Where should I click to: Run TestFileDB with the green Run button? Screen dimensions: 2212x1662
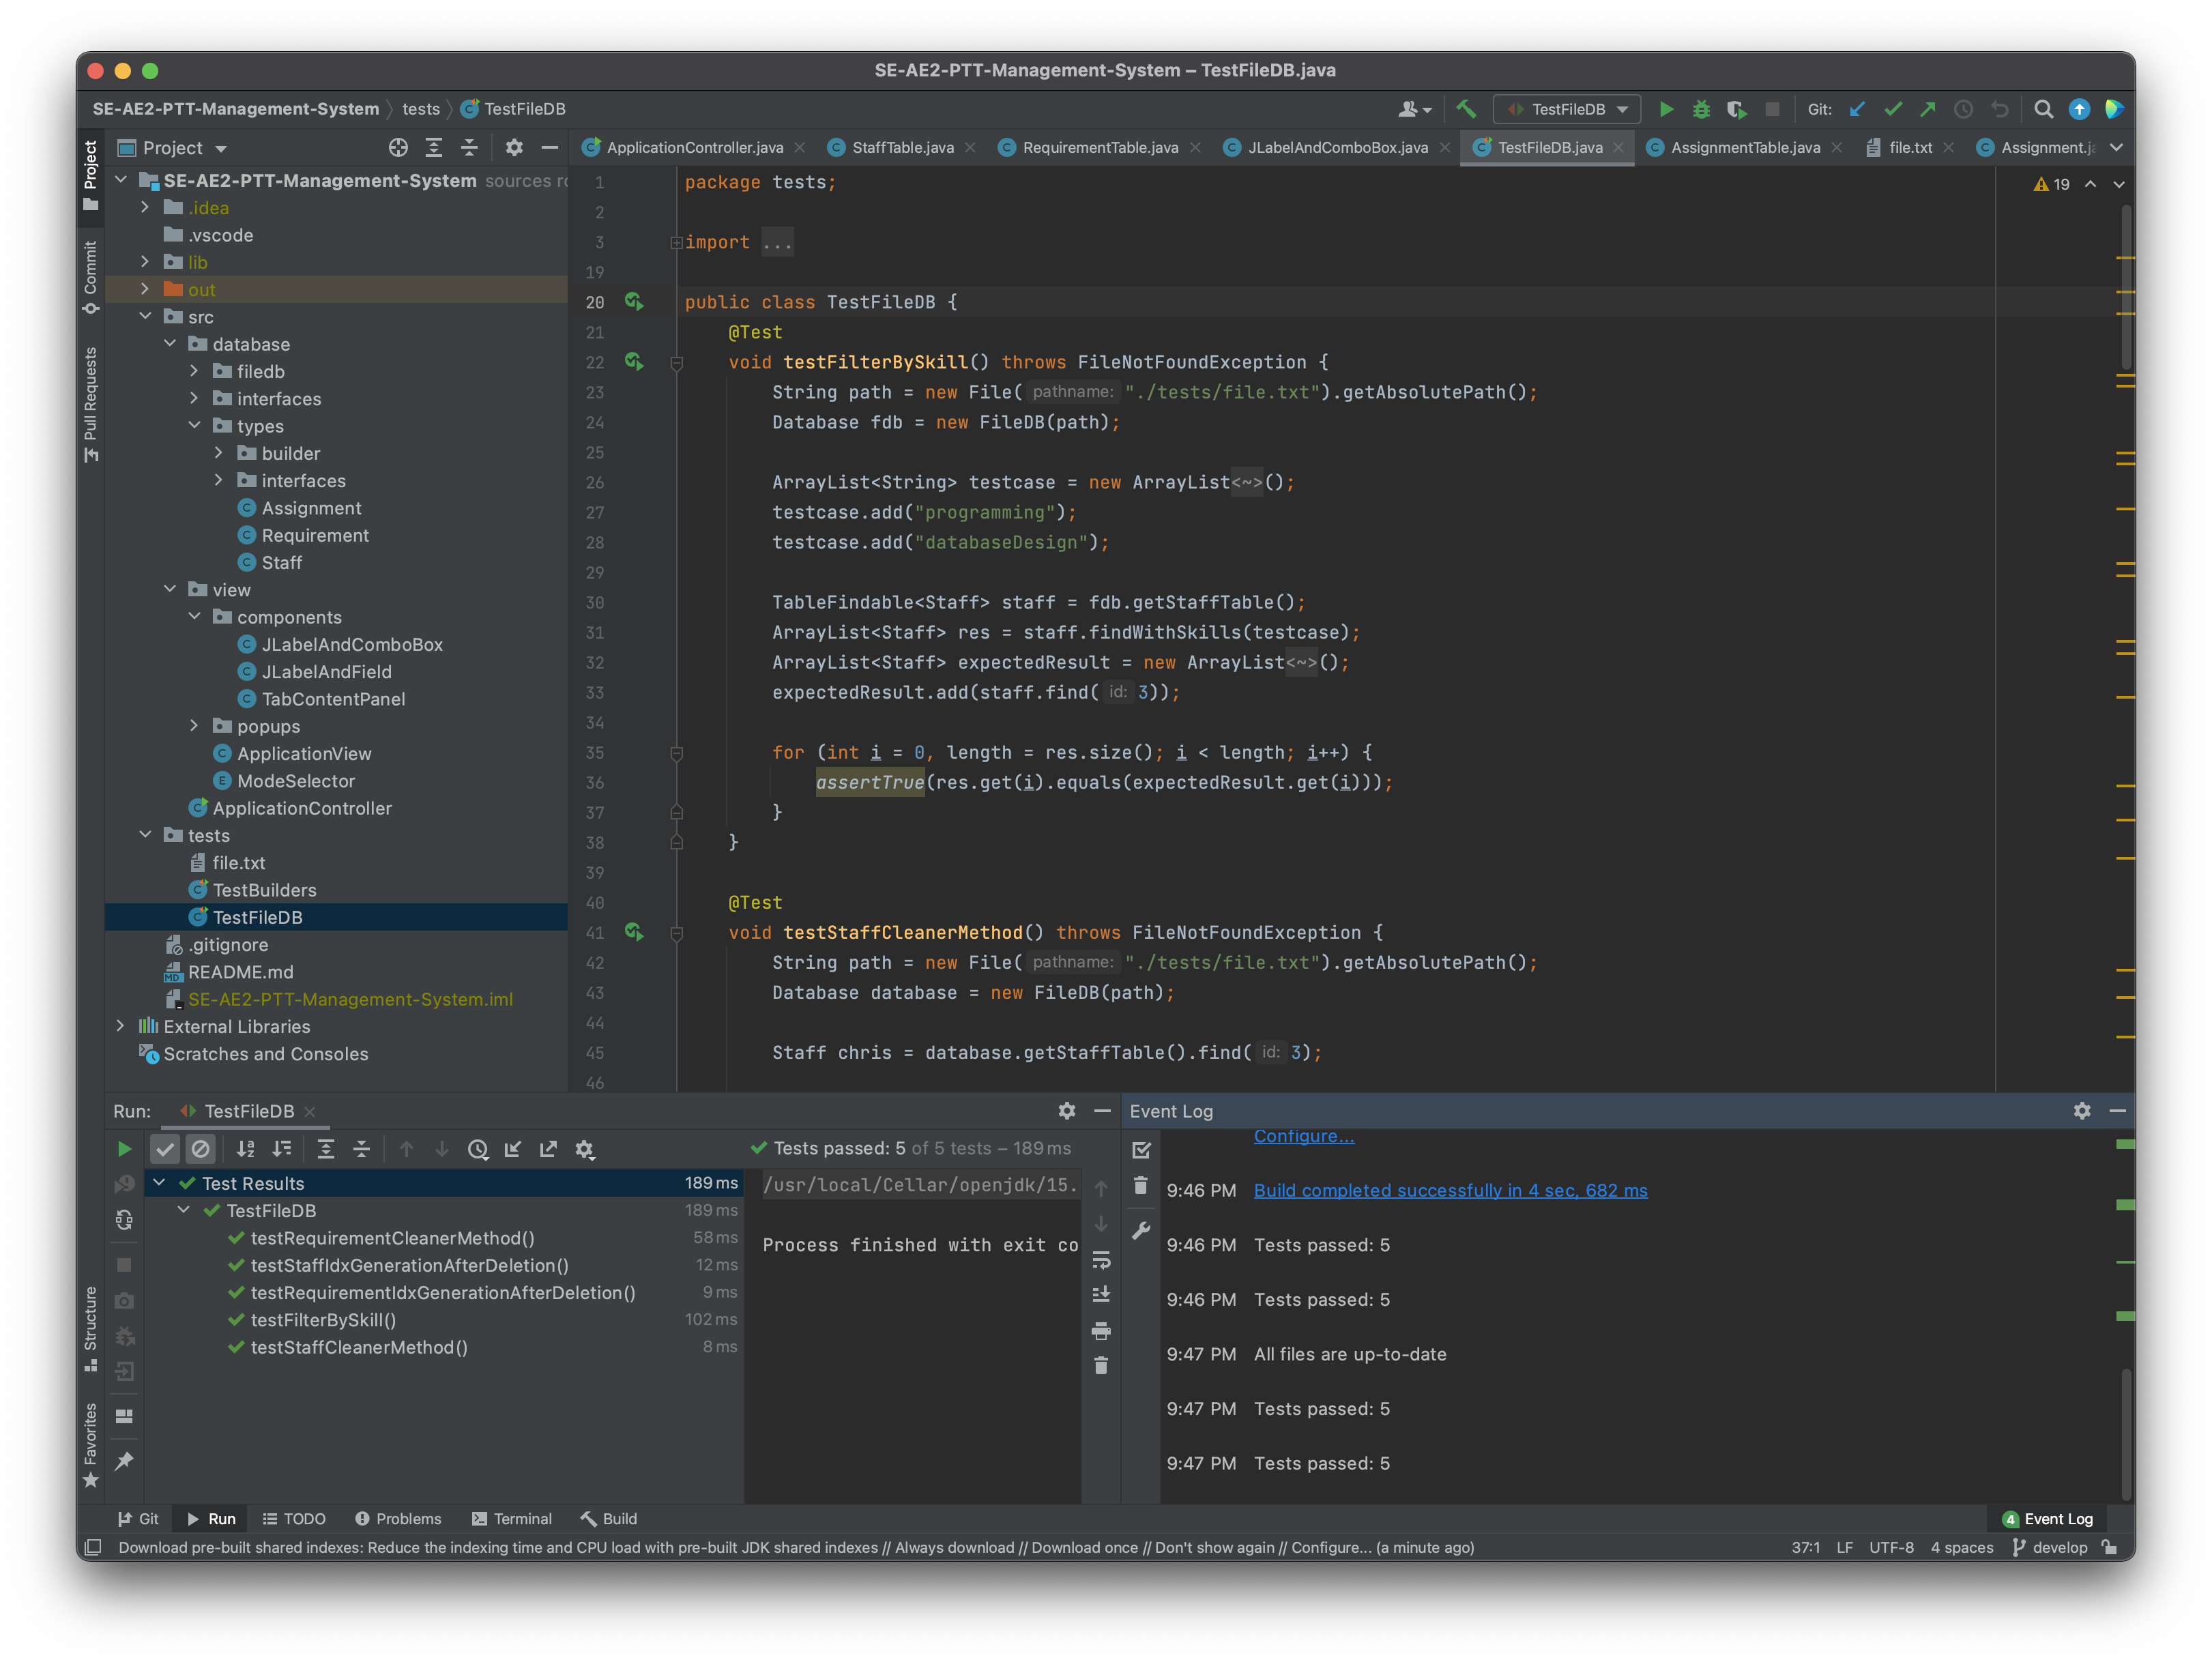1666,109
